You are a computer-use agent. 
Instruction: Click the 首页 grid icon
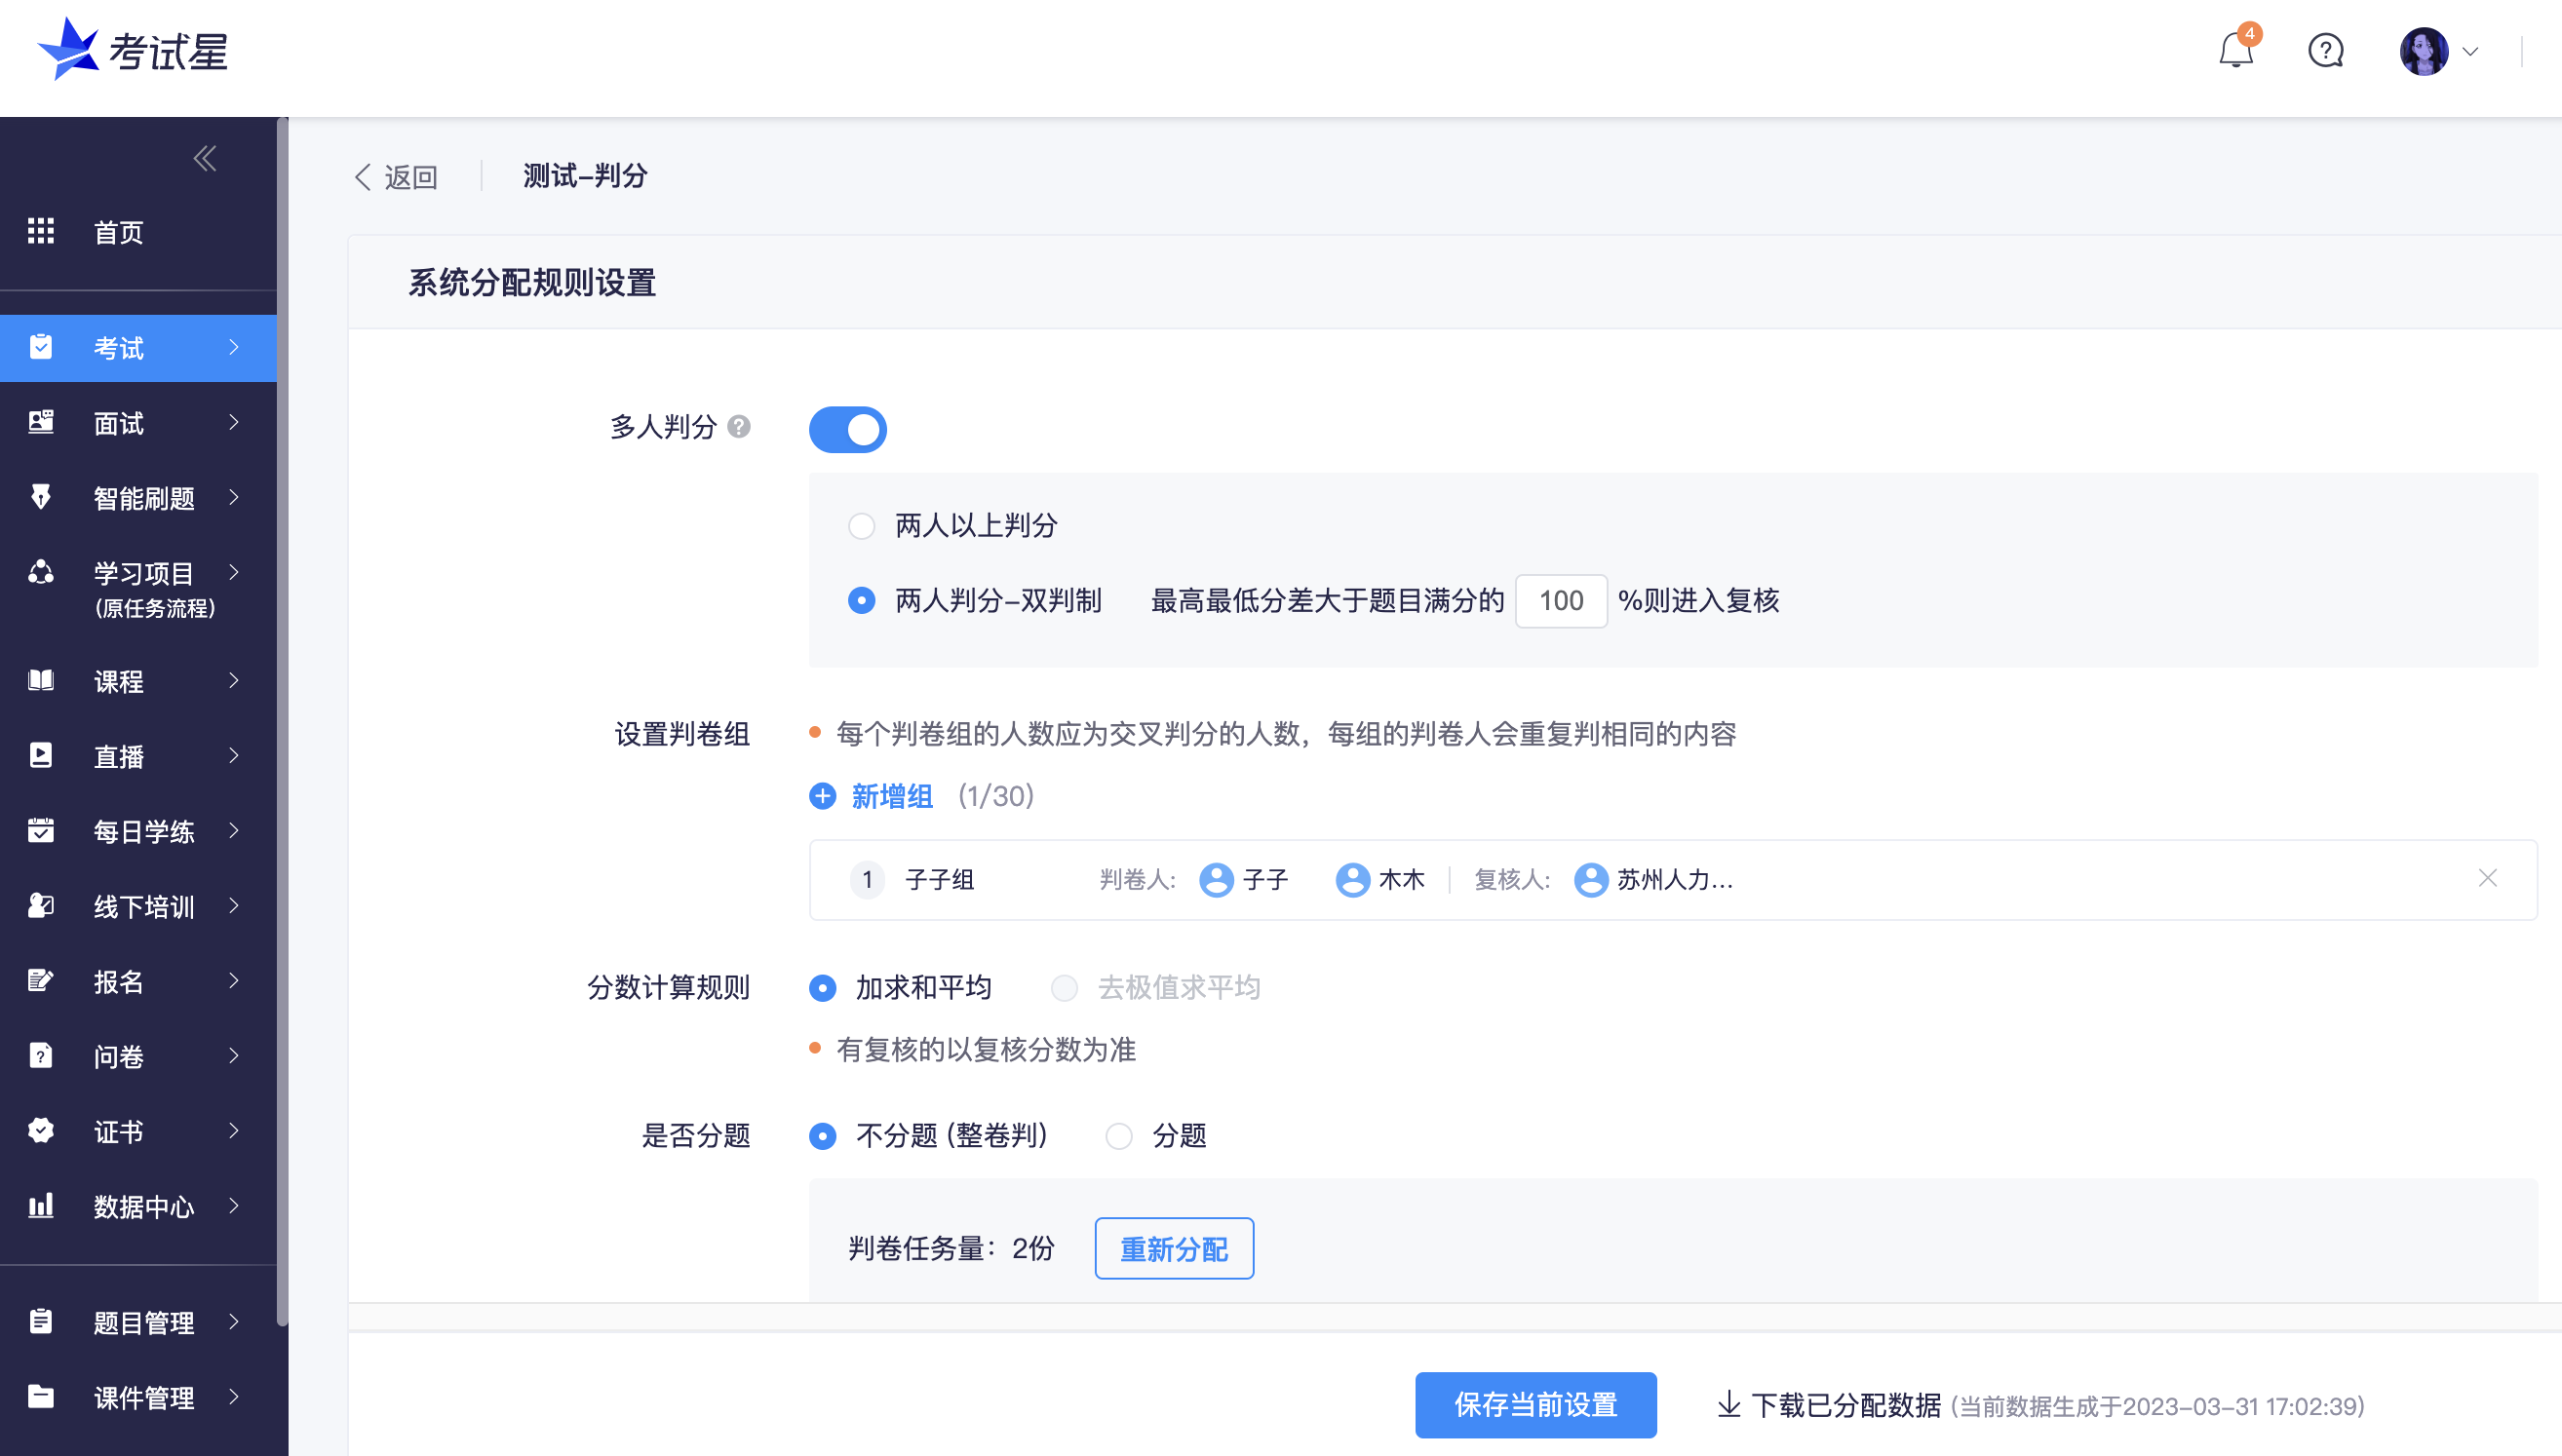[41, 231]
